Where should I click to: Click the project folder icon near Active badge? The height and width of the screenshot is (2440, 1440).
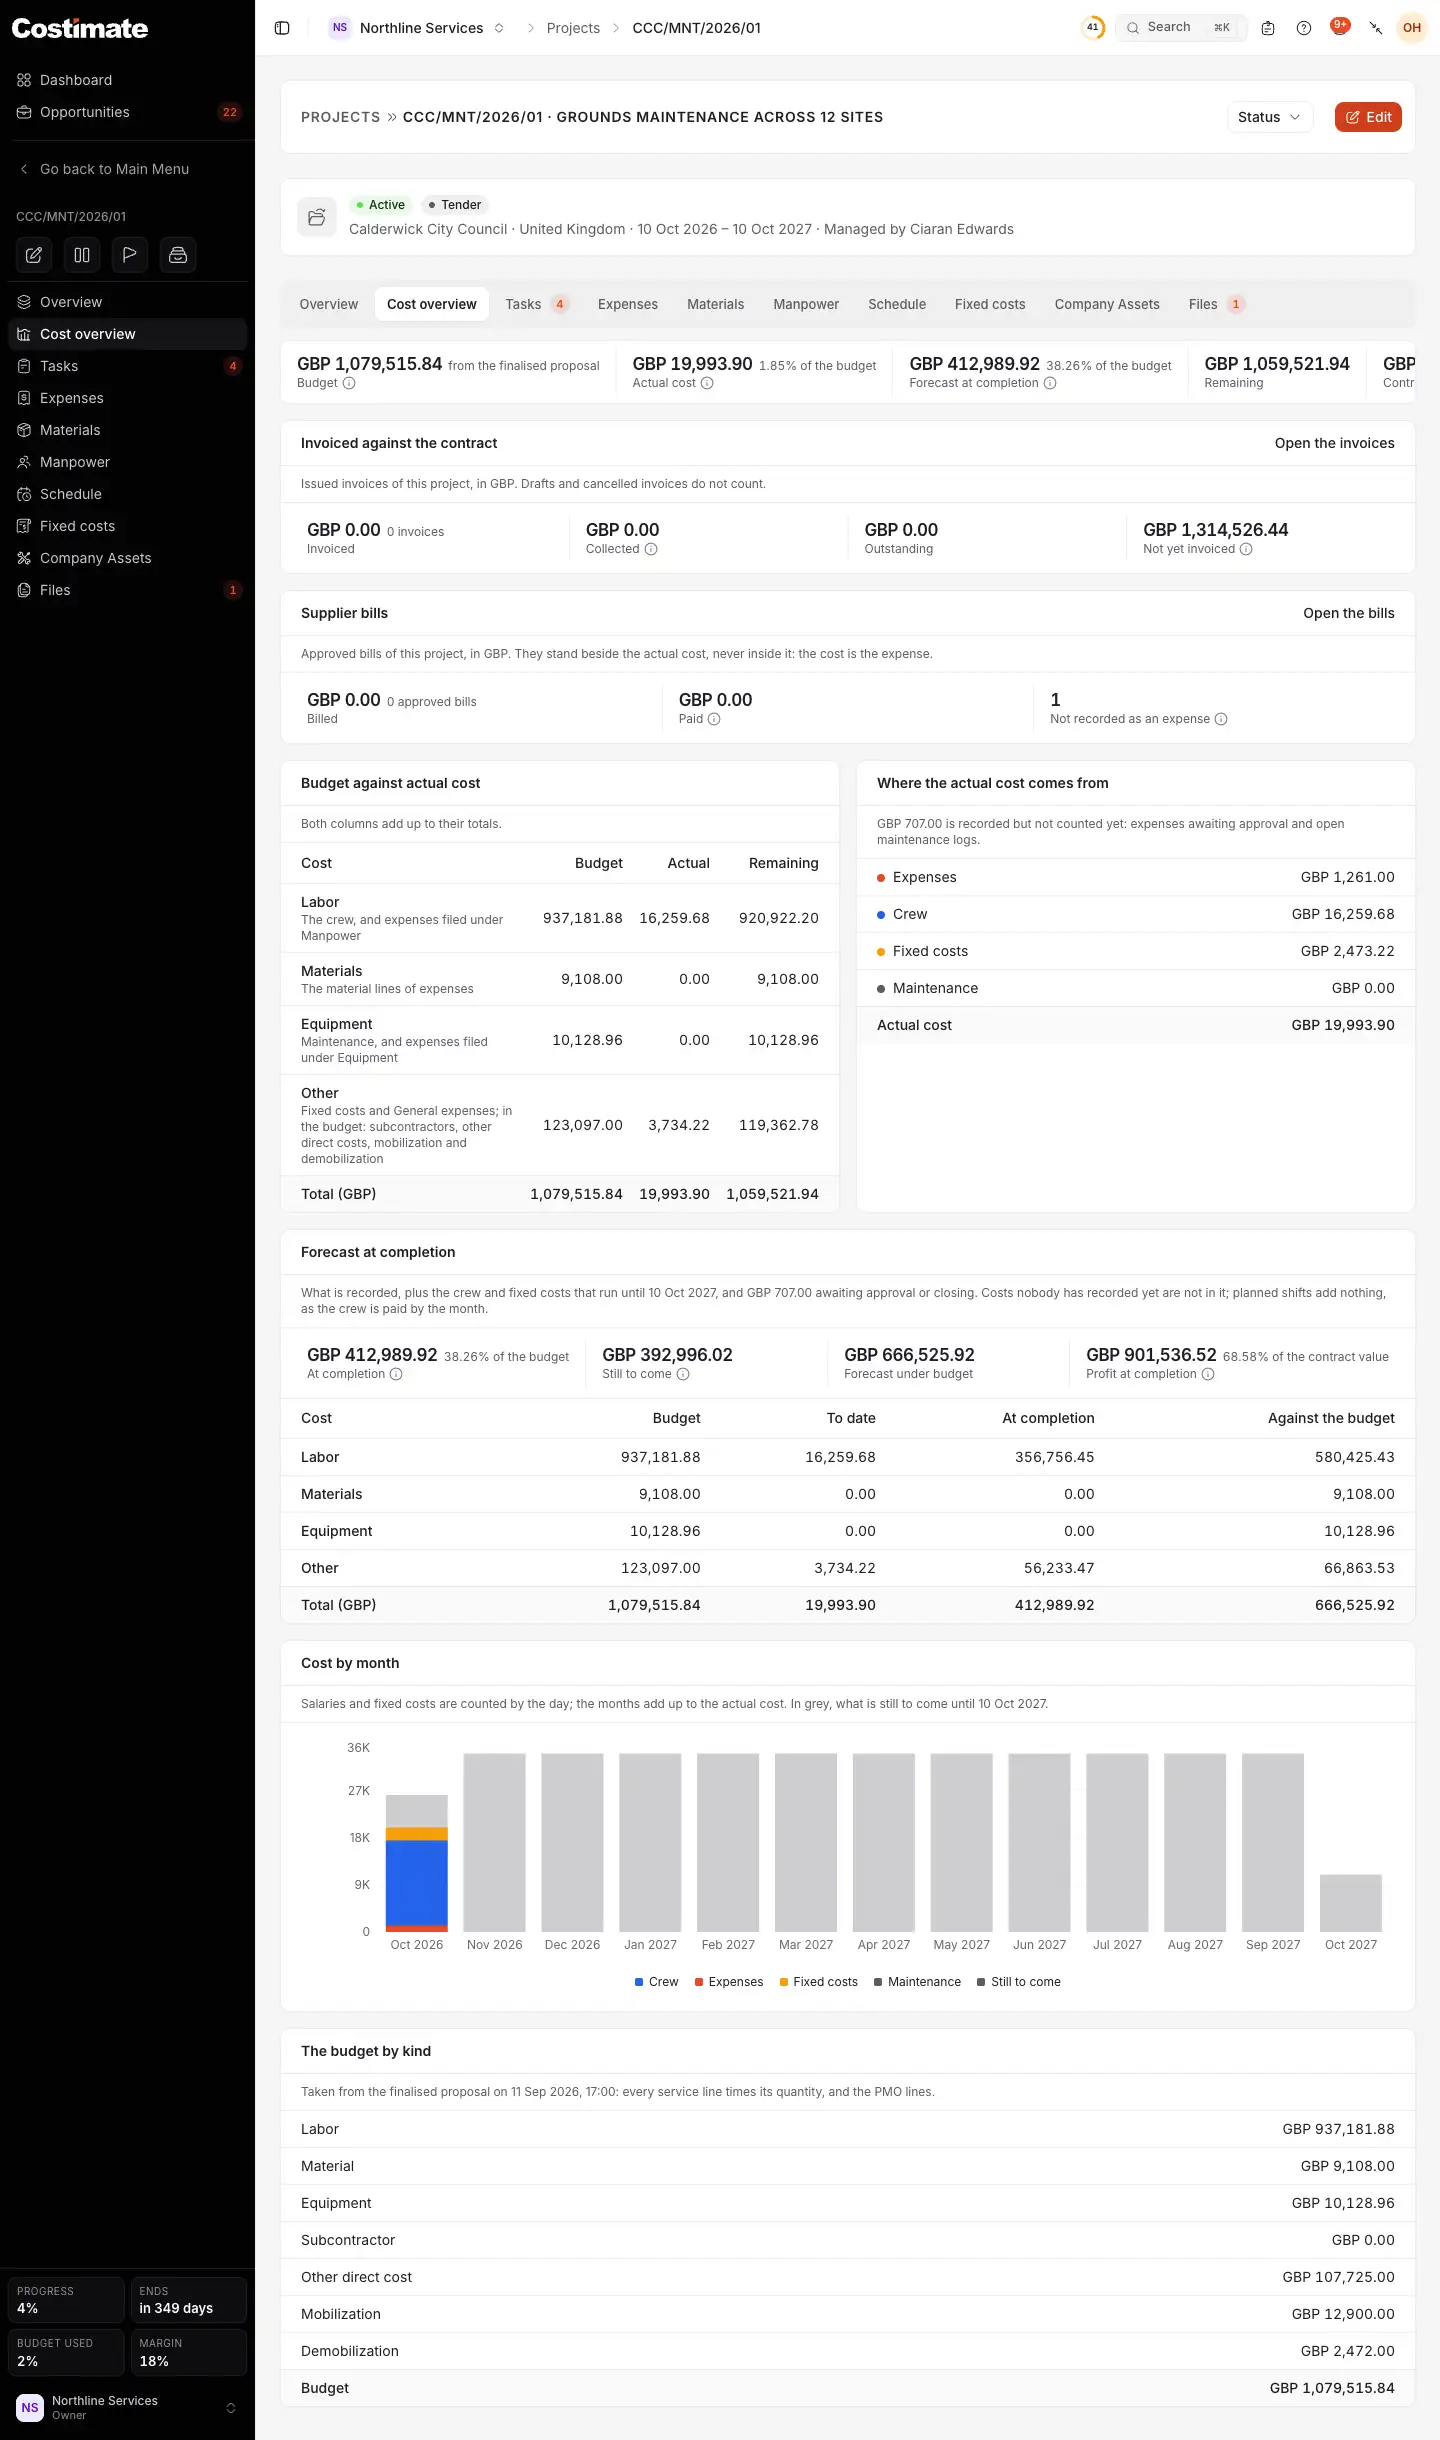coord(317,217)
